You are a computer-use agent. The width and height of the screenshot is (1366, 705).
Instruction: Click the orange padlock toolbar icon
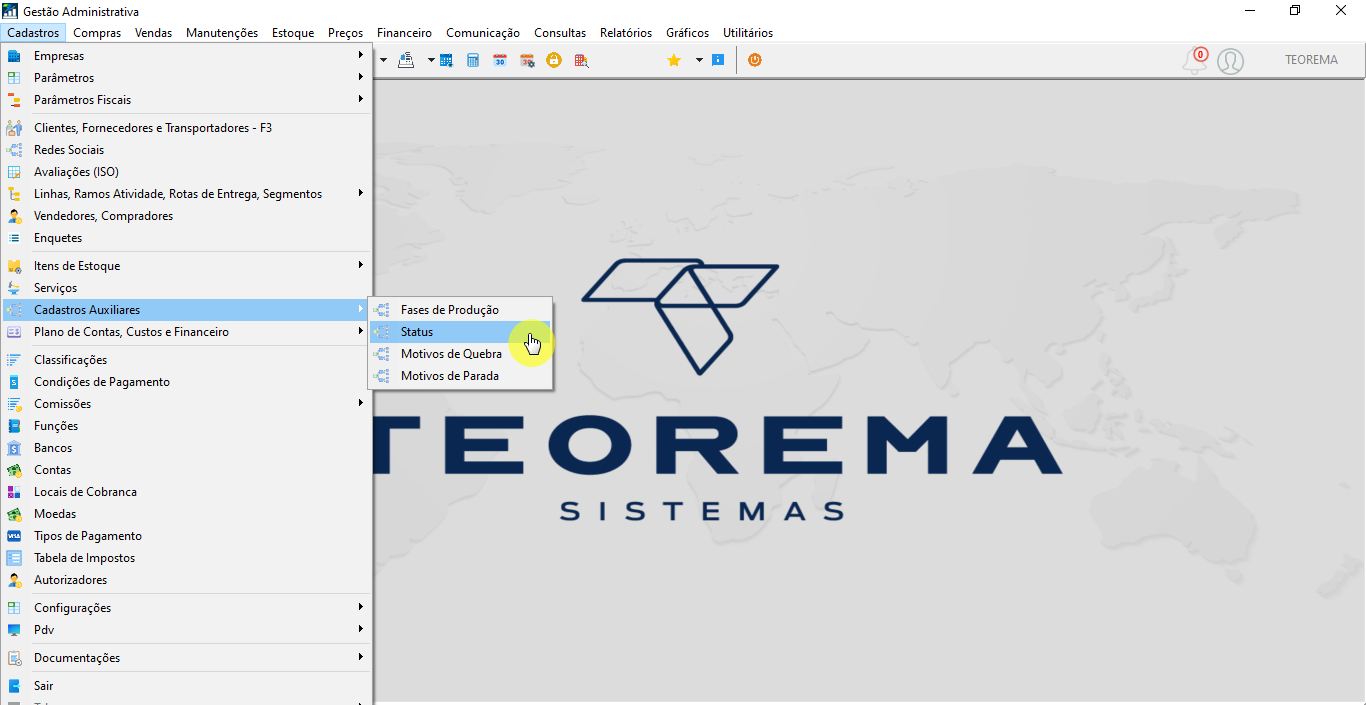[x=554, y=60]
